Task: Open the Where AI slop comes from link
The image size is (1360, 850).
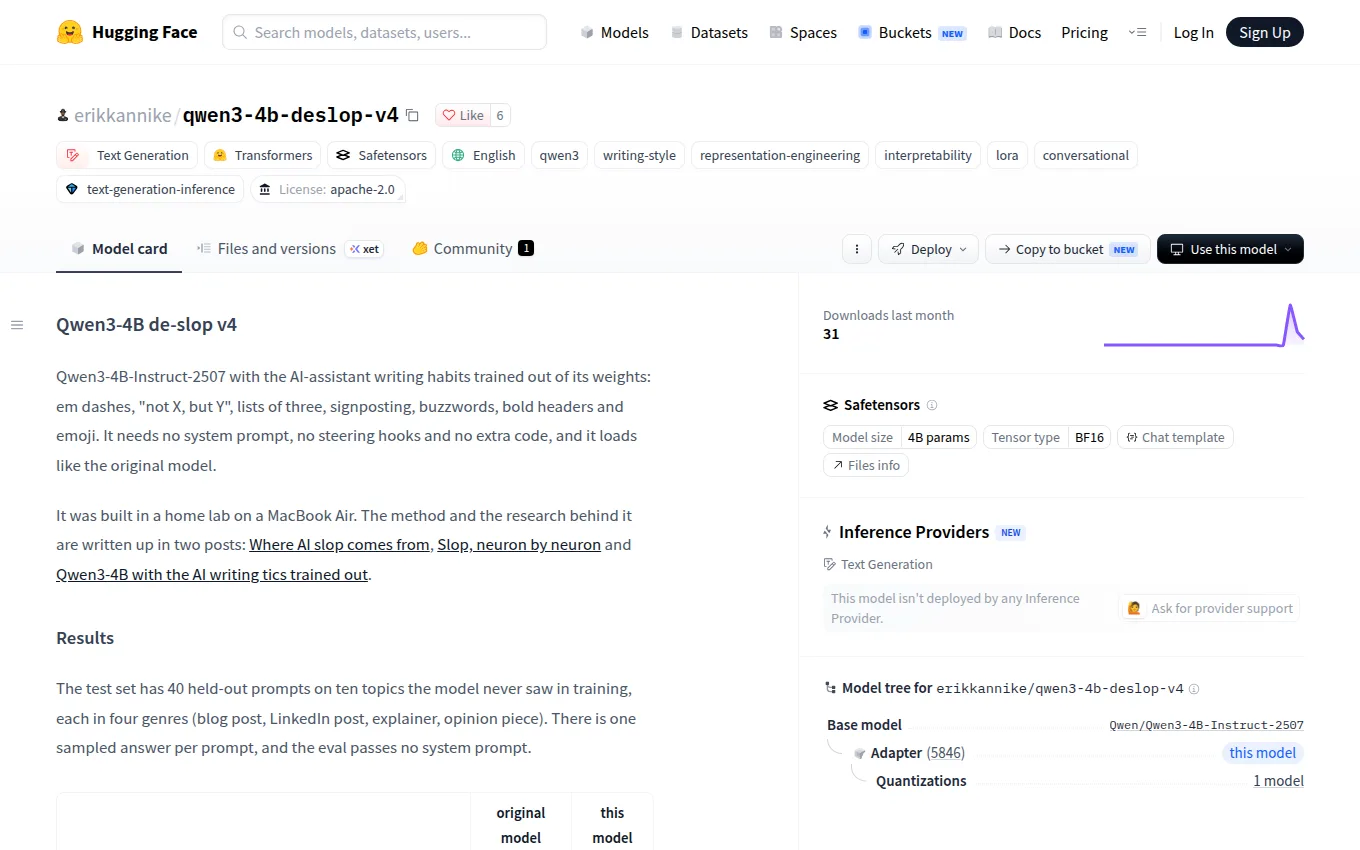Action: (340, 545)
